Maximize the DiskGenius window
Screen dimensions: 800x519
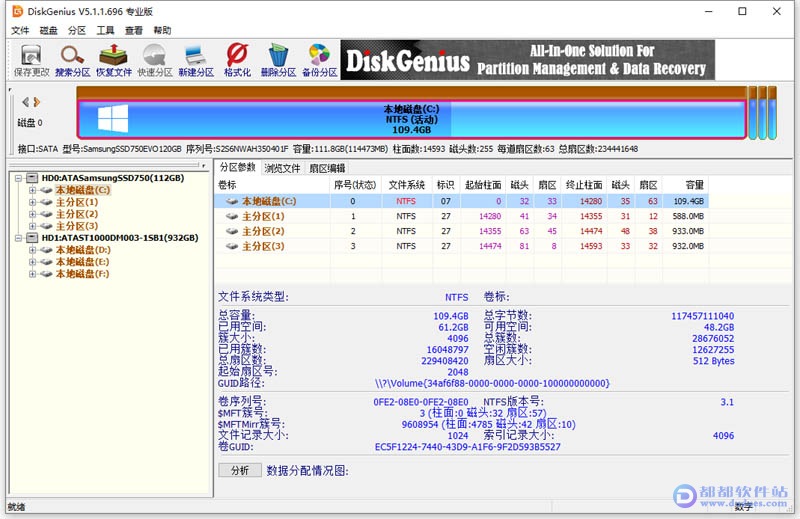click(x=742, y=11)
